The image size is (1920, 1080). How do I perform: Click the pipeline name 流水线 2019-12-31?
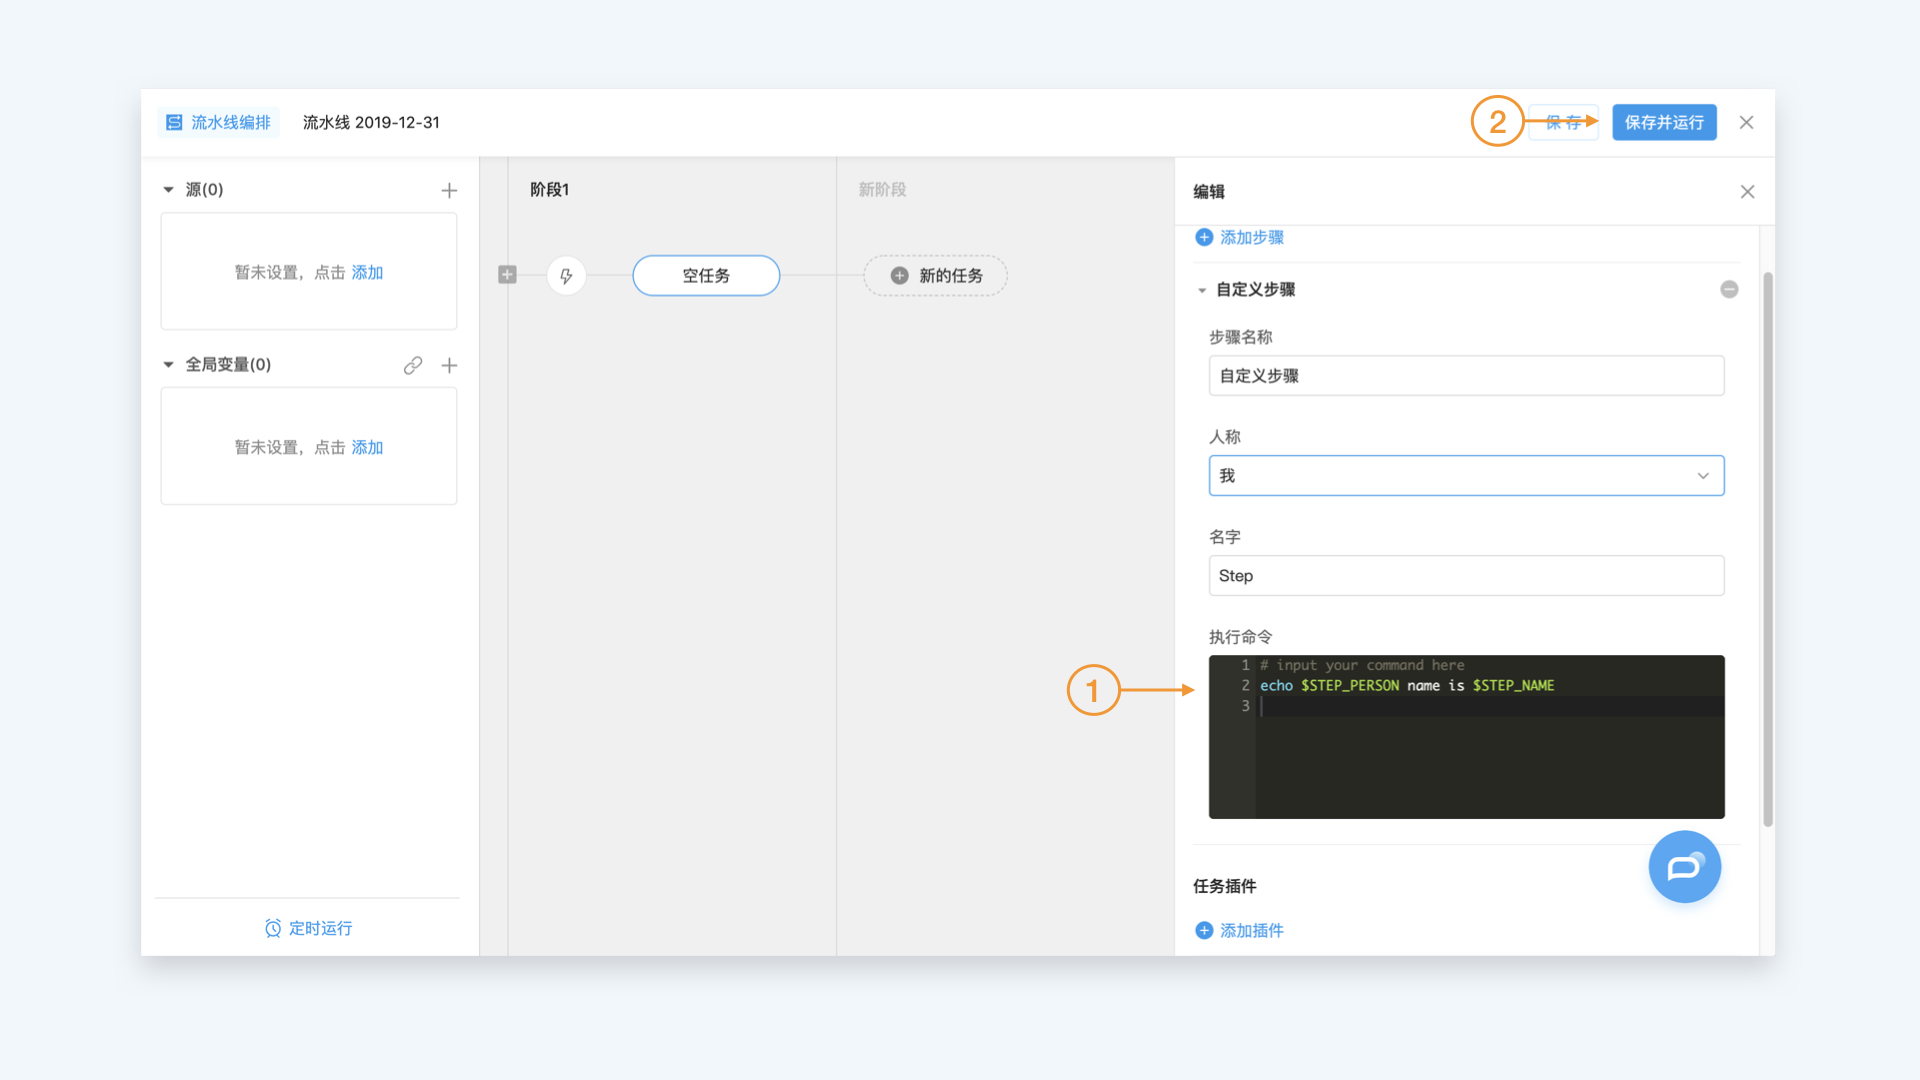371,122
